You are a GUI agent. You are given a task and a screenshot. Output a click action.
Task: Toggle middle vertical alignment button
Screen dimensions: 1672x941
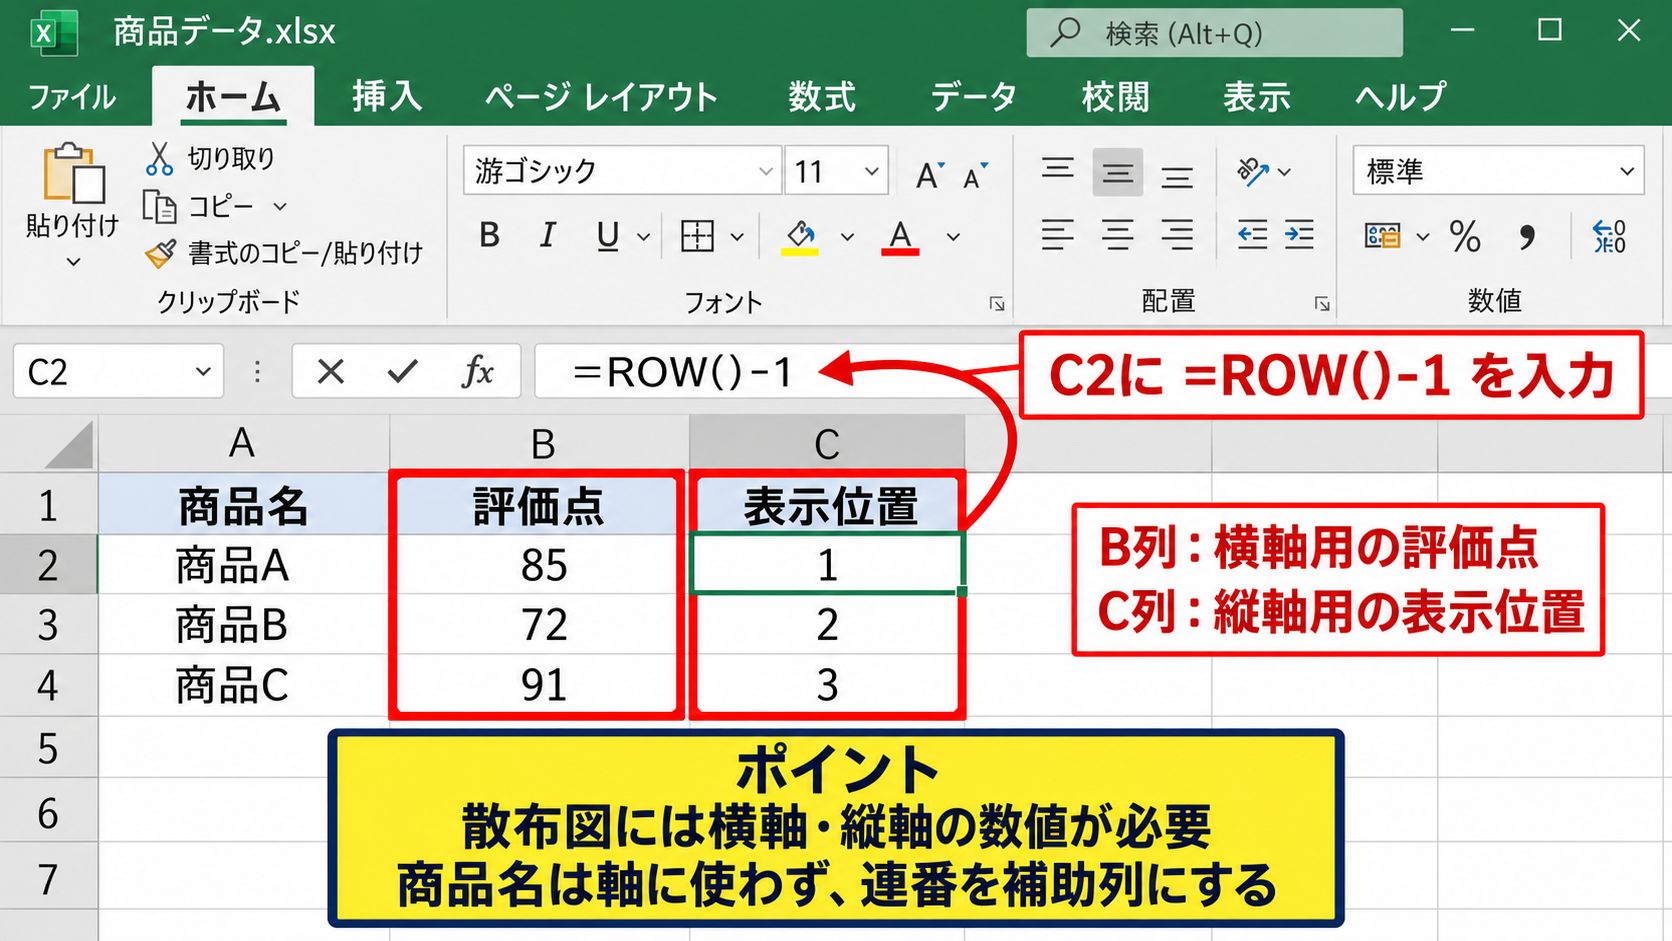(1117, 174)
